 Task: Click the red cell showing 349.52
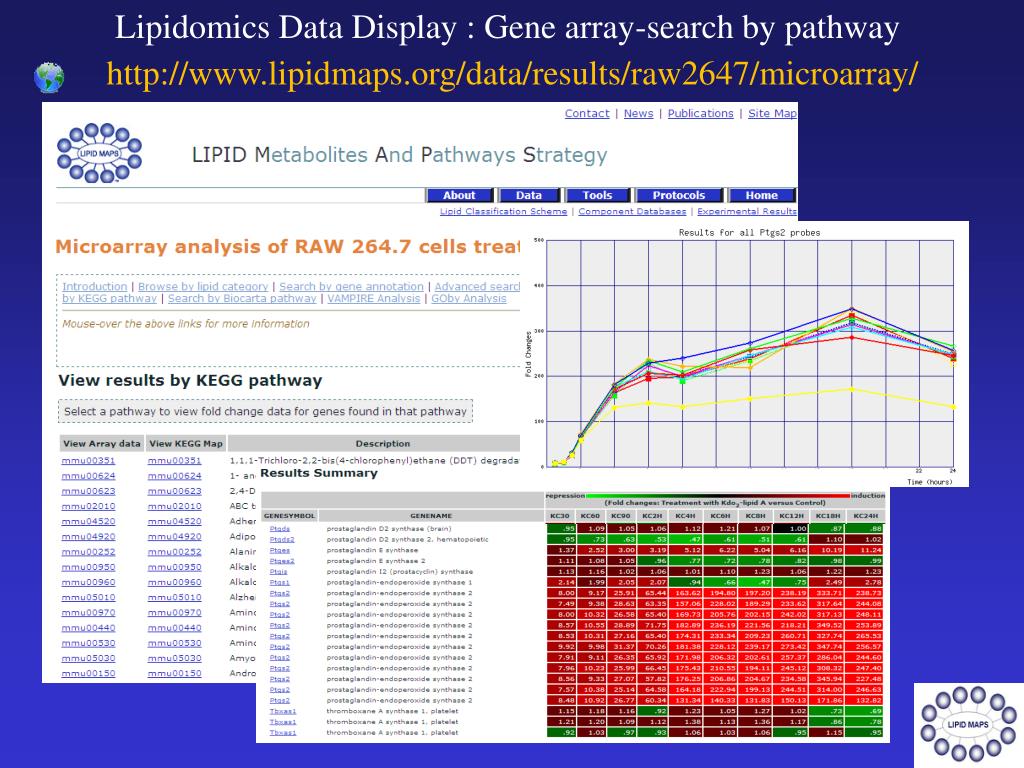(x=828, y=626)
